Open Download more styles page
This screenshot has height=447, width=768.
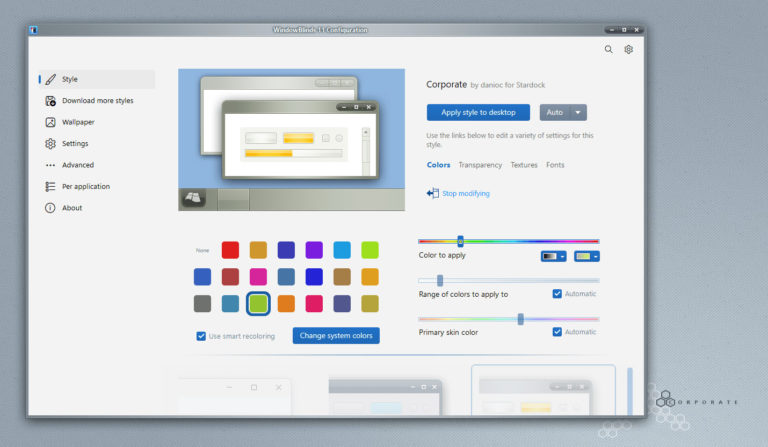pos(97,101)
